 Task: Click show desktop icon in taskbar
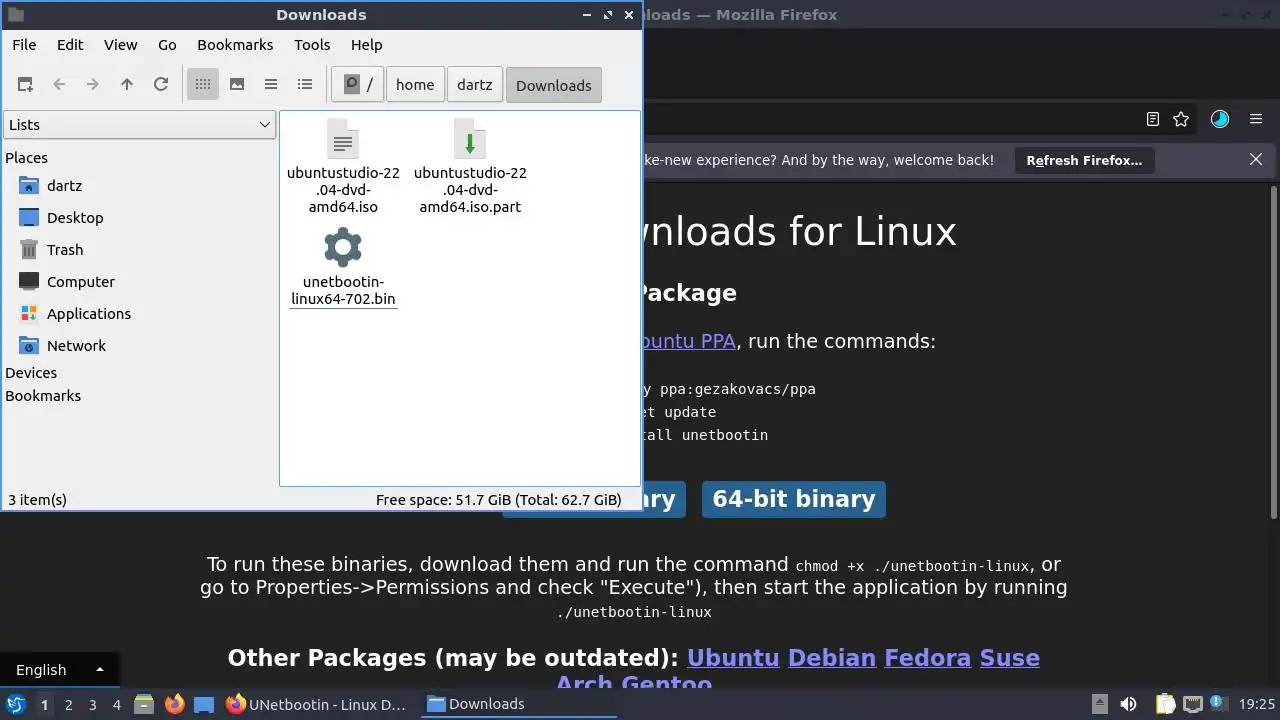point(204,704)
